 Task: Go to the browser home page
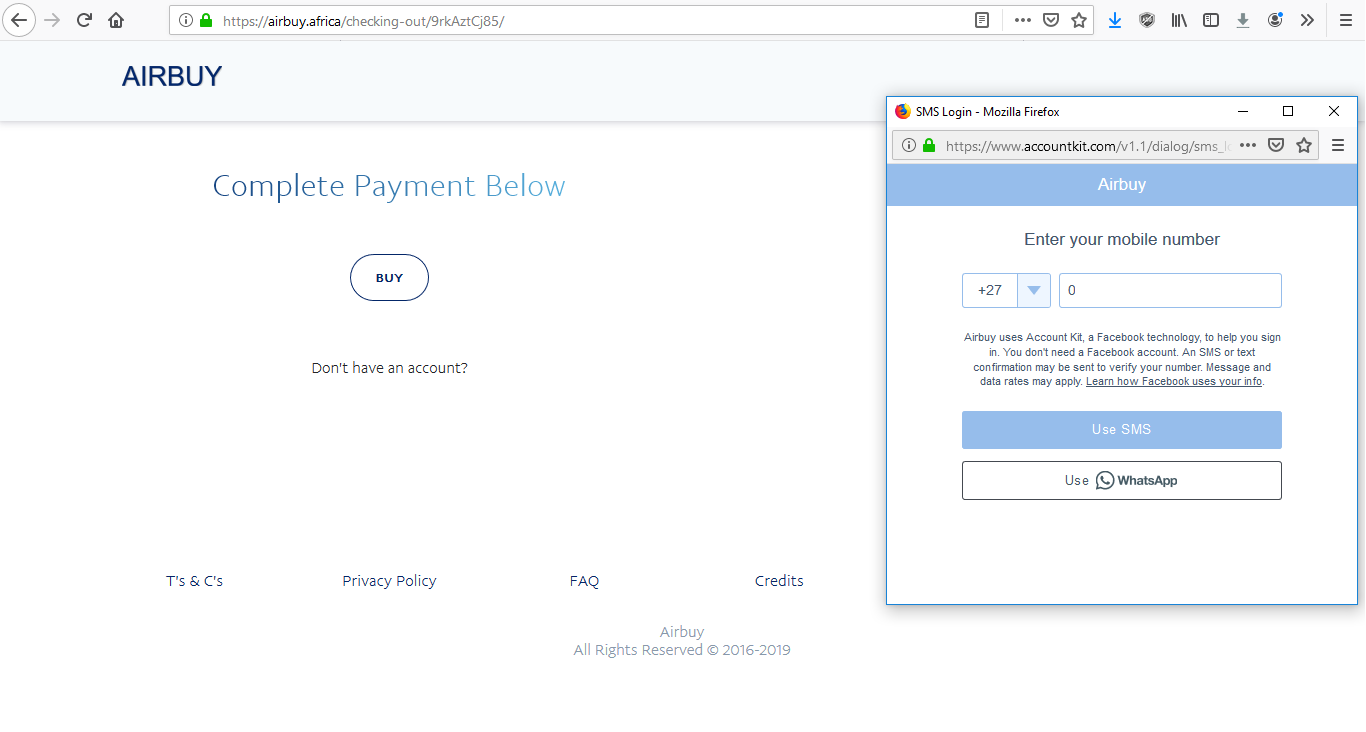[116, 20]
